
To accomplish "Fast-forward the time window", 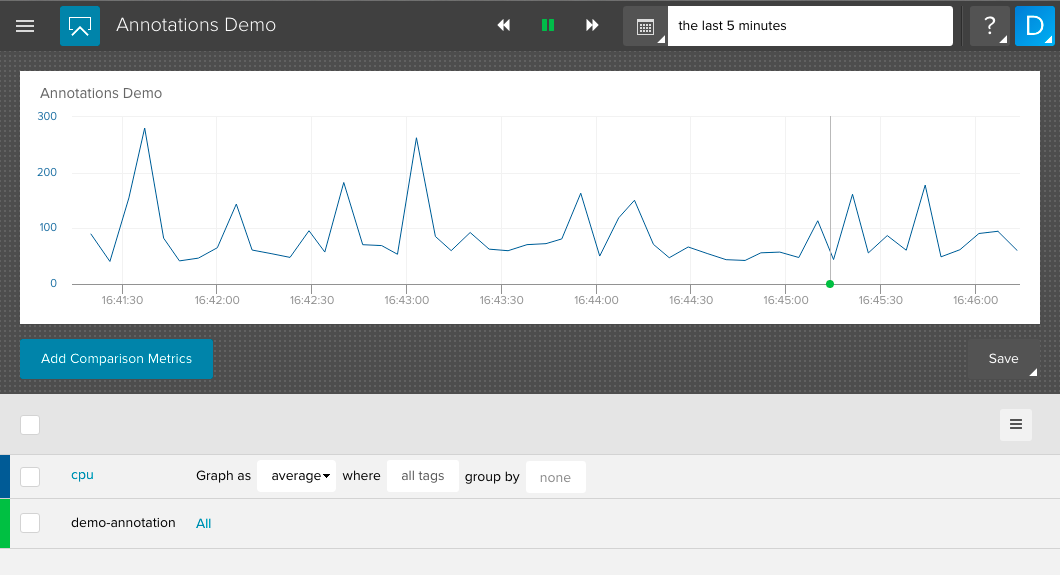I will [x=592, y=26].
